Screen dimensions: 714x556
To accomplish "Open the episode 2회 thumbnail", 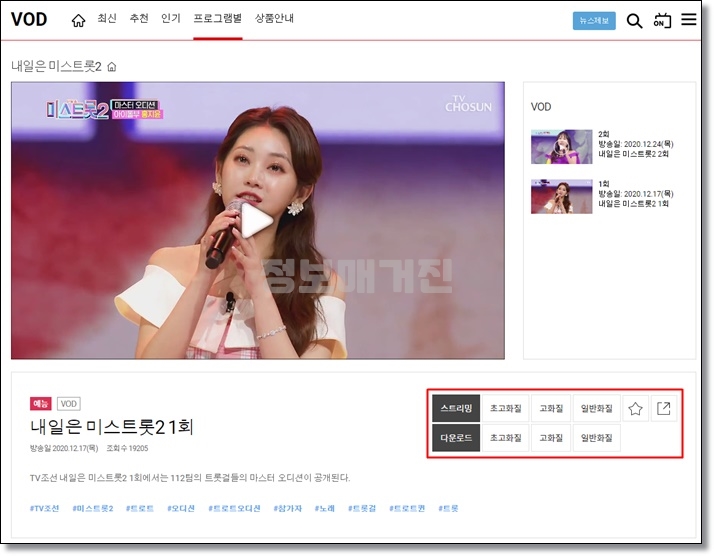I will [561, 147].
